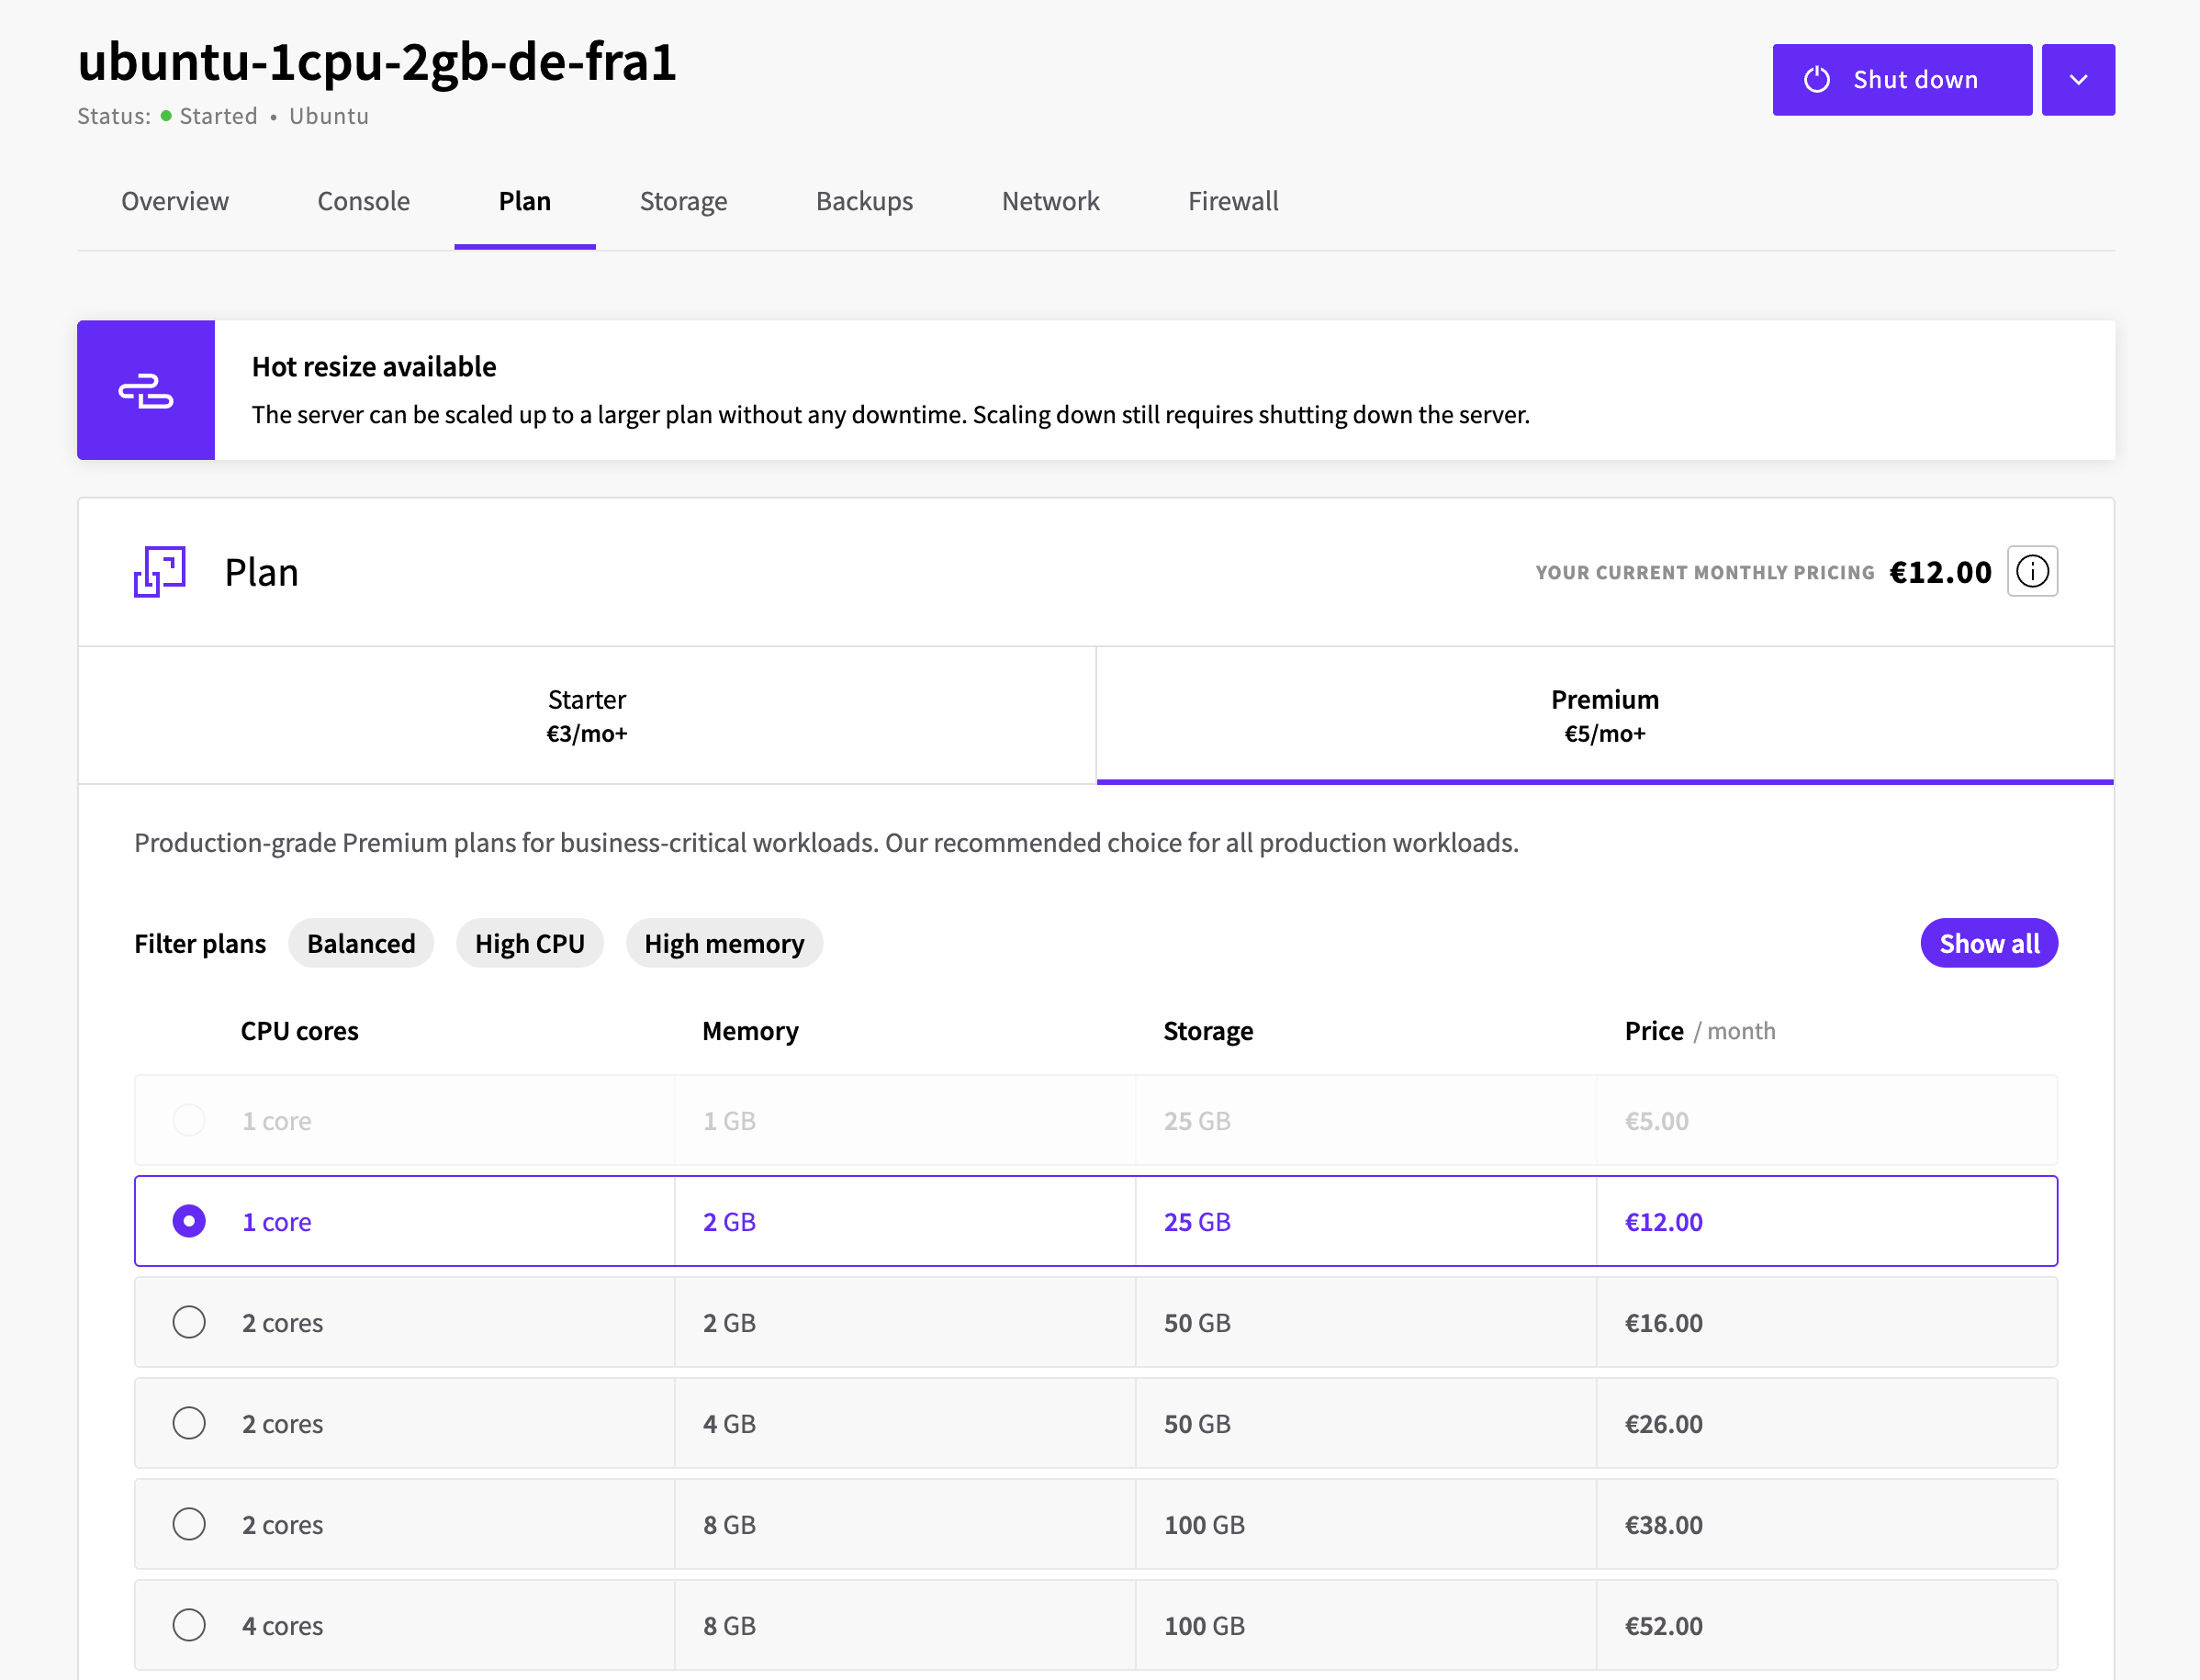
Task: Switch to the Premium plan tab
Action: click(x=1605, y=715)
